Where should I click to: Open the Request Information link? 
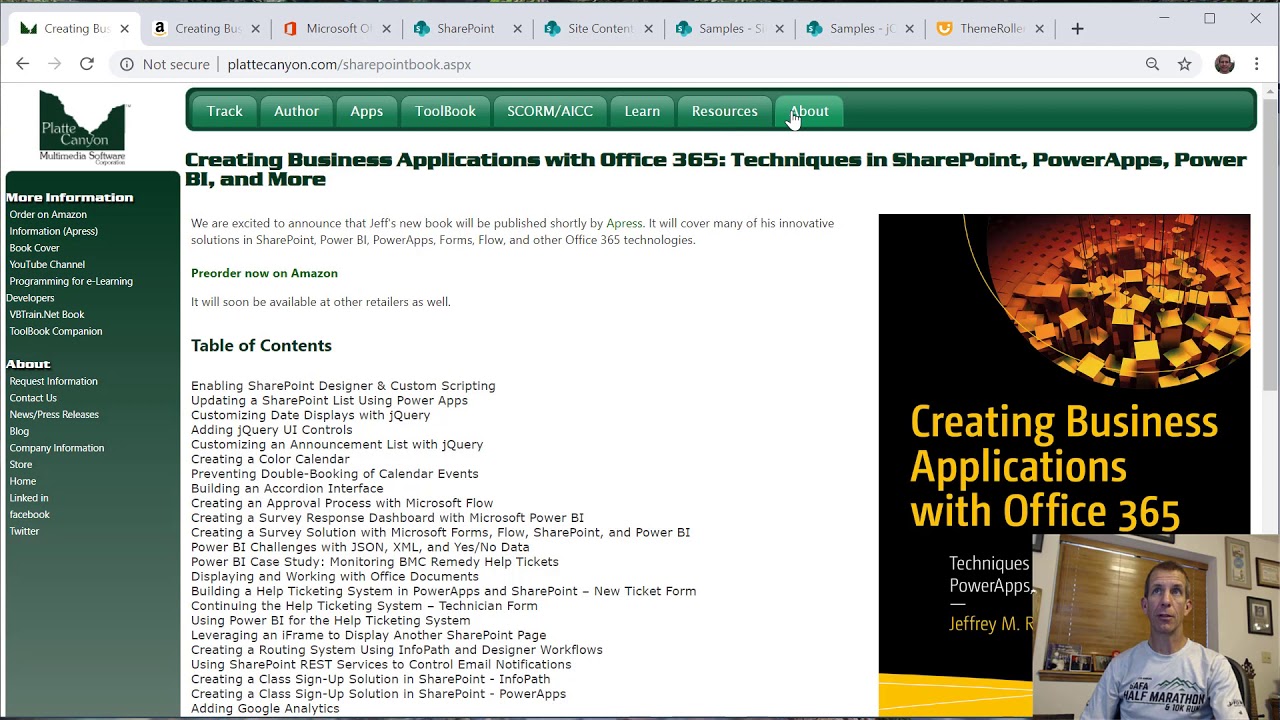point(53,381)
